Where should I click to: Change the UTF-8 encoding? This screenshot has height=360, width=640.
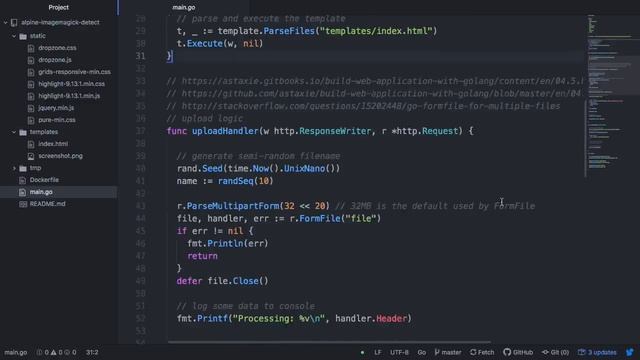click(399, 352)
